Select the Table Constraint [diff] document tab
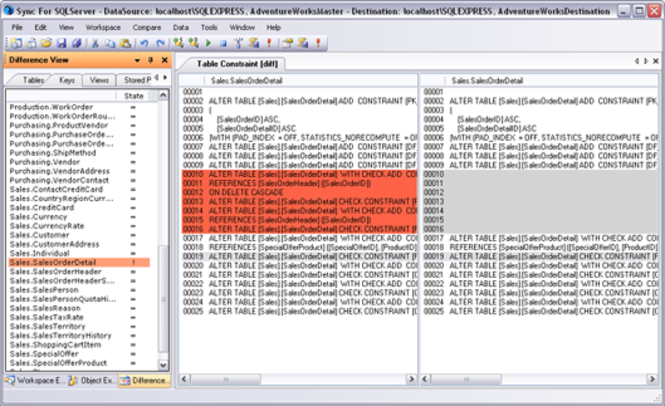Image resolution: width=665 pixels, height=406 pixels. (x=237, y=64)
